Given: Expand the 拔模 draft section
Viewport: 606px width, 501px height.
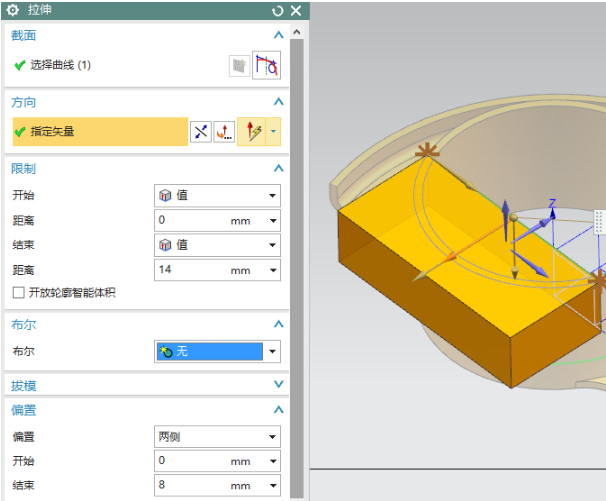Looking at the screenshot, I should [279, 385].
